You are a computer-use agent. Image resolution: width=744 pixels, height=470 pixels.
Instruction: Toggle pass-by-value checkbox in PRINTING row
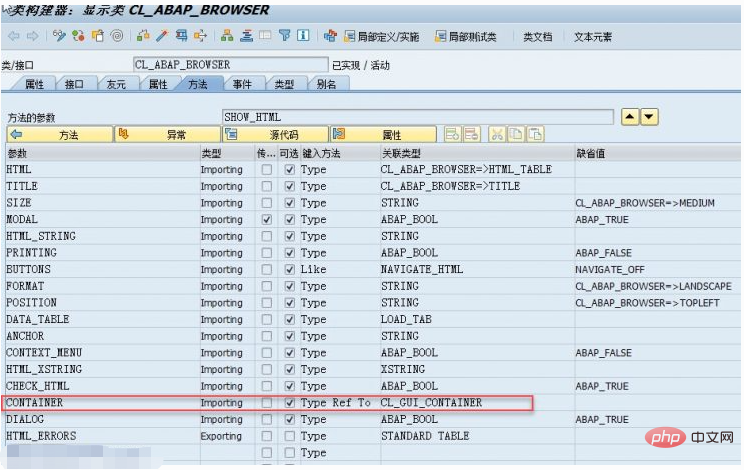coord(267,253)
